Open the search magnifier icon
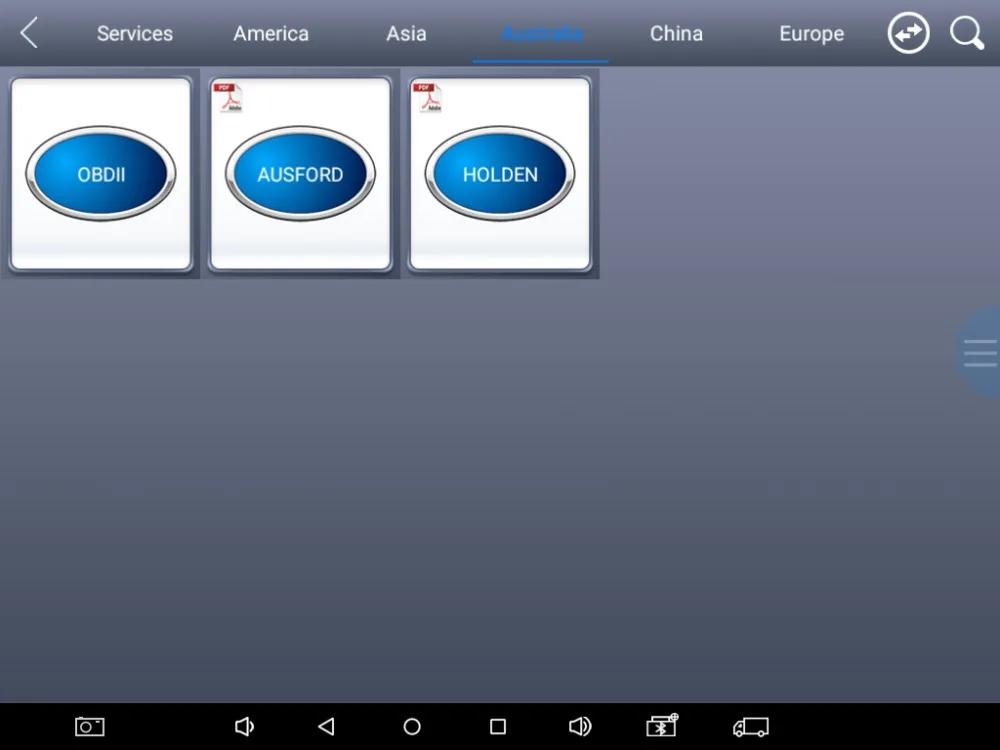Image resolution: width=1000 pixels, height=750 pixels. click(967, 33)
